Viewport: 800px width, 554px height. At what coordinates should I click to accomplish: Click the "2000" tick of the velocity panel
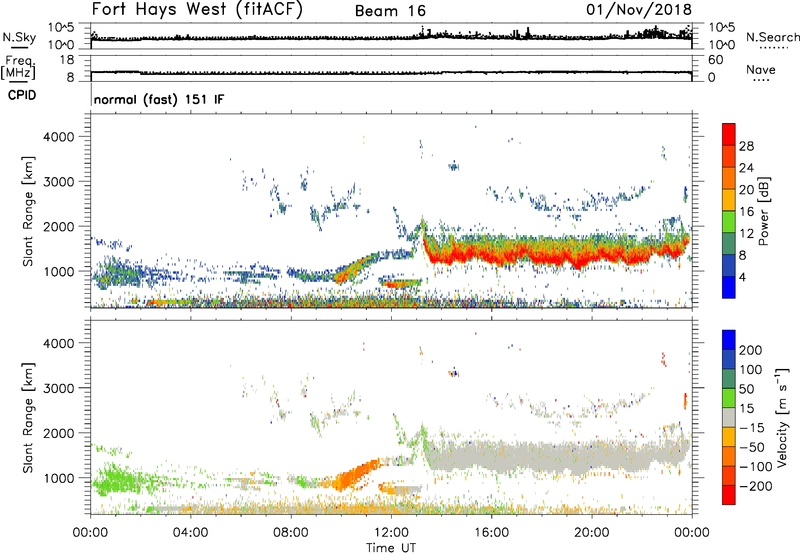[59, 433]
